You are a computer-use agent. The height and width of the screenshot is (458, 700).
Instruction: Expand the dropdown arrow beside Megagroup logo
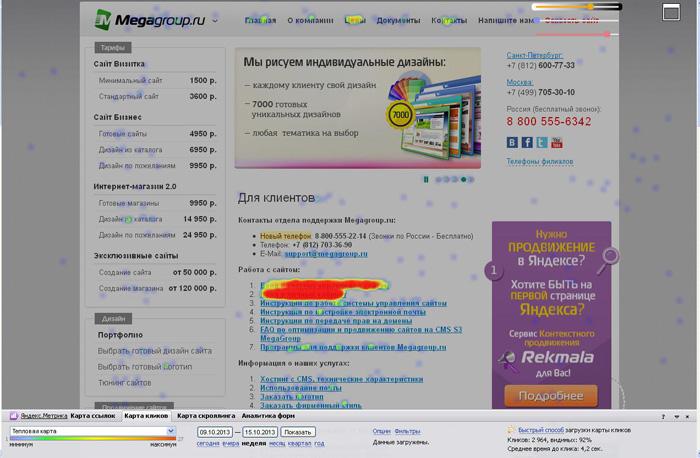[x=215, y=21]
